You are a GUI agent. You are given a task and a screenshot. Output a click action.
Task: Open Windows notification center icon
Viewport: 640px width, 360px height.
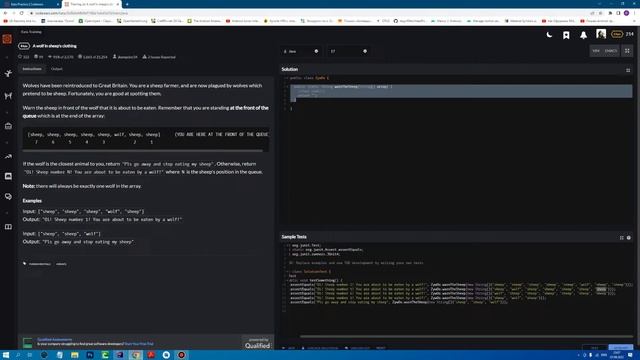[631, 355]
